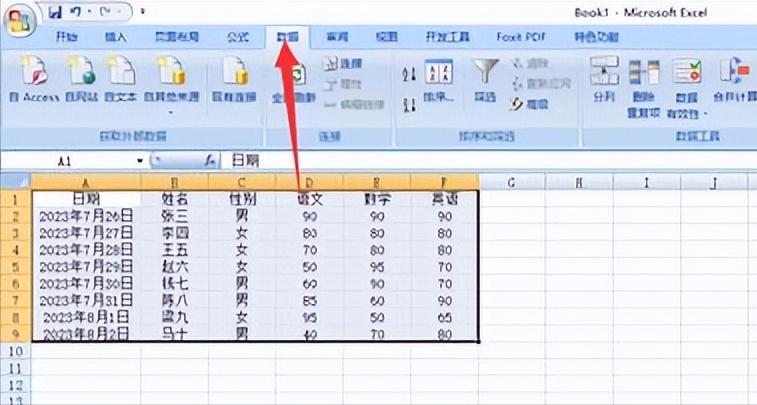Select row 5 header
This screenshot has height=405, width=757.
tap(15, 266)
